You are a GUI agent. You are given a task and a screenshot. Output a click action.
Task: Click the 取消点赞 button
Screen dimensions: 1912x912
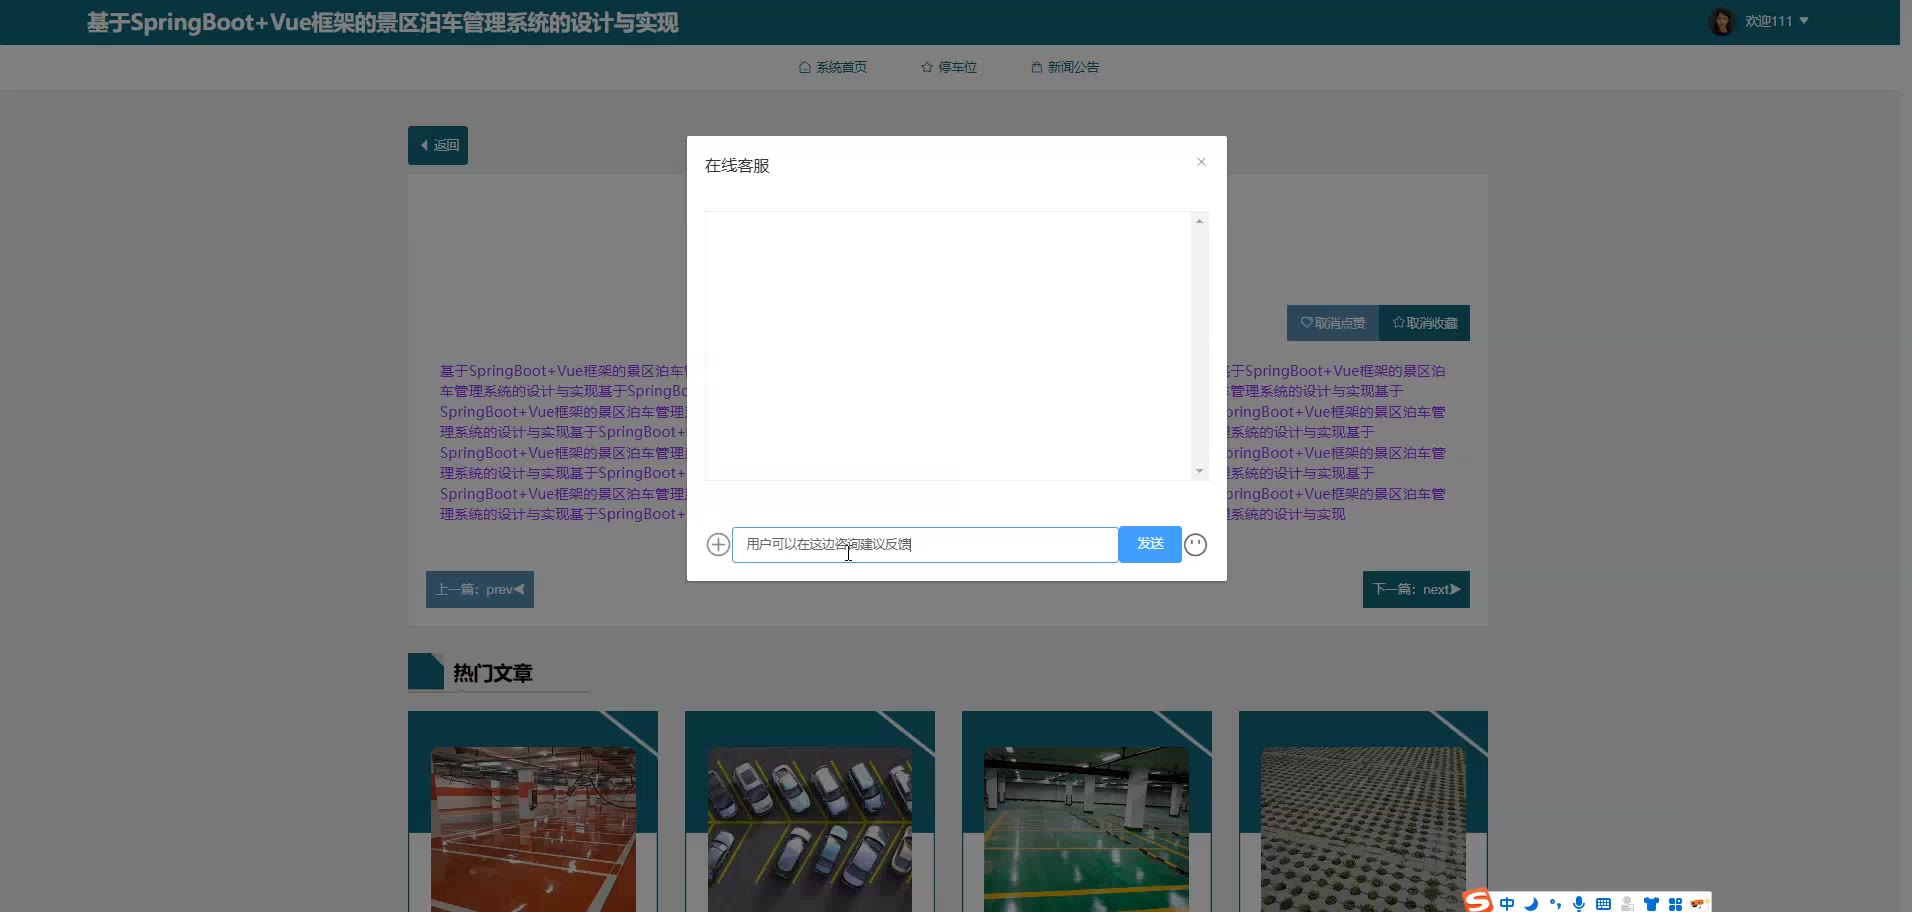1333,323
